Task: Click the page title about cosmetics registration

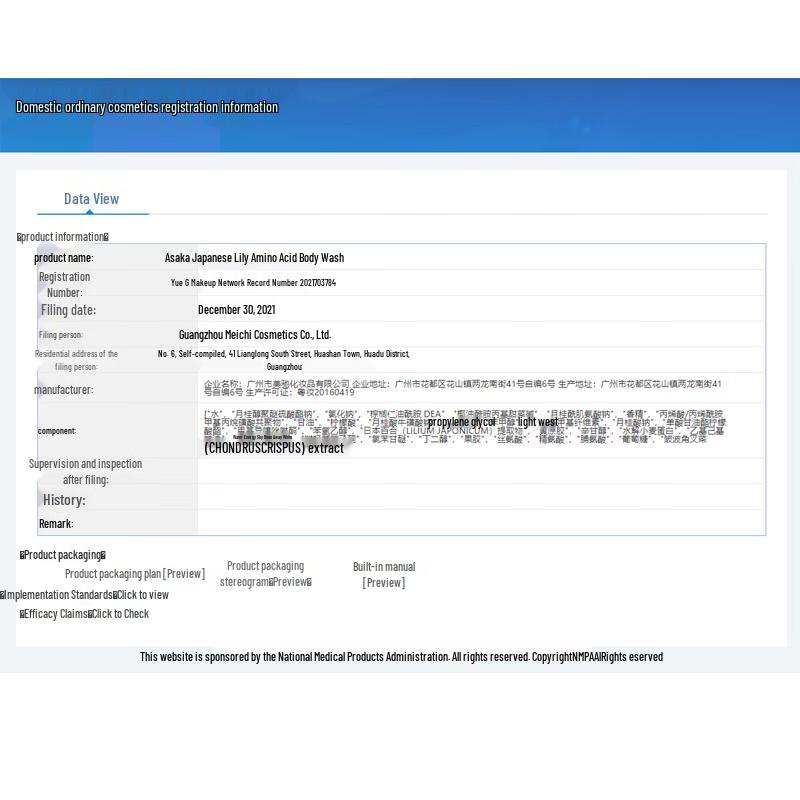Action: point(147,107)
